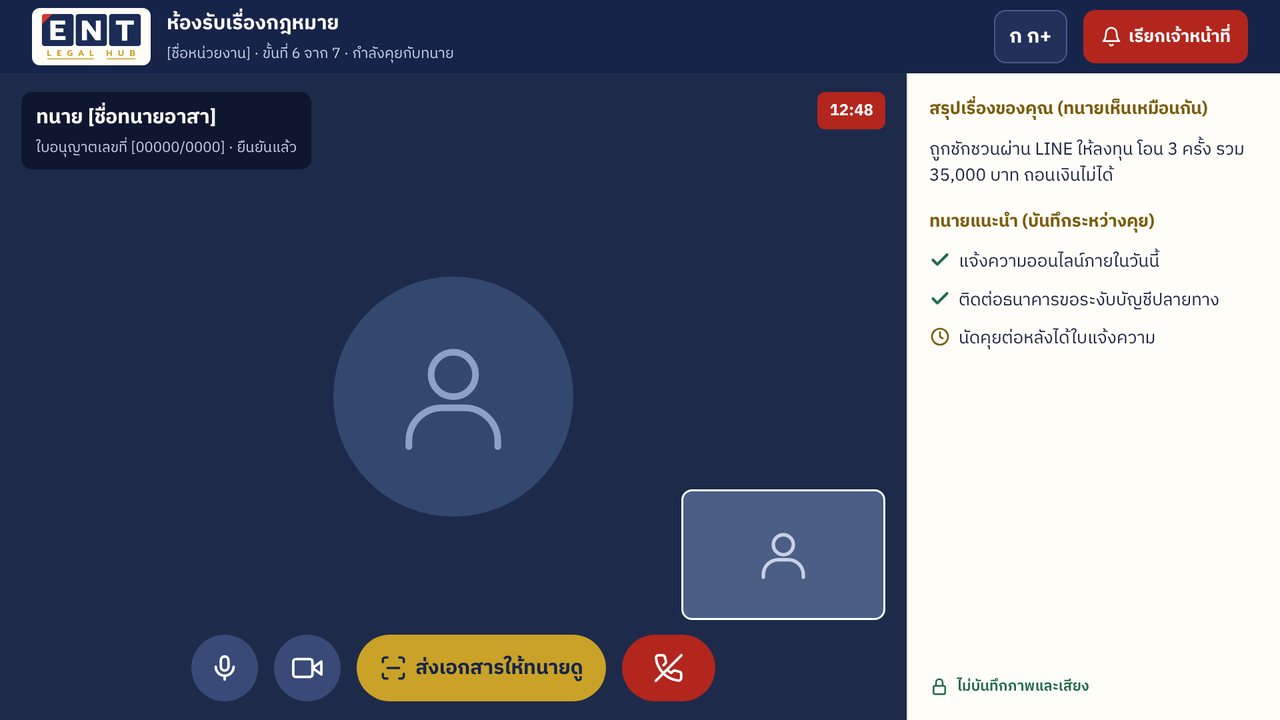Click the ทนาย [ชื่อทนายอาสา] name label
1280x720 pixels.
tap(126, 116)
